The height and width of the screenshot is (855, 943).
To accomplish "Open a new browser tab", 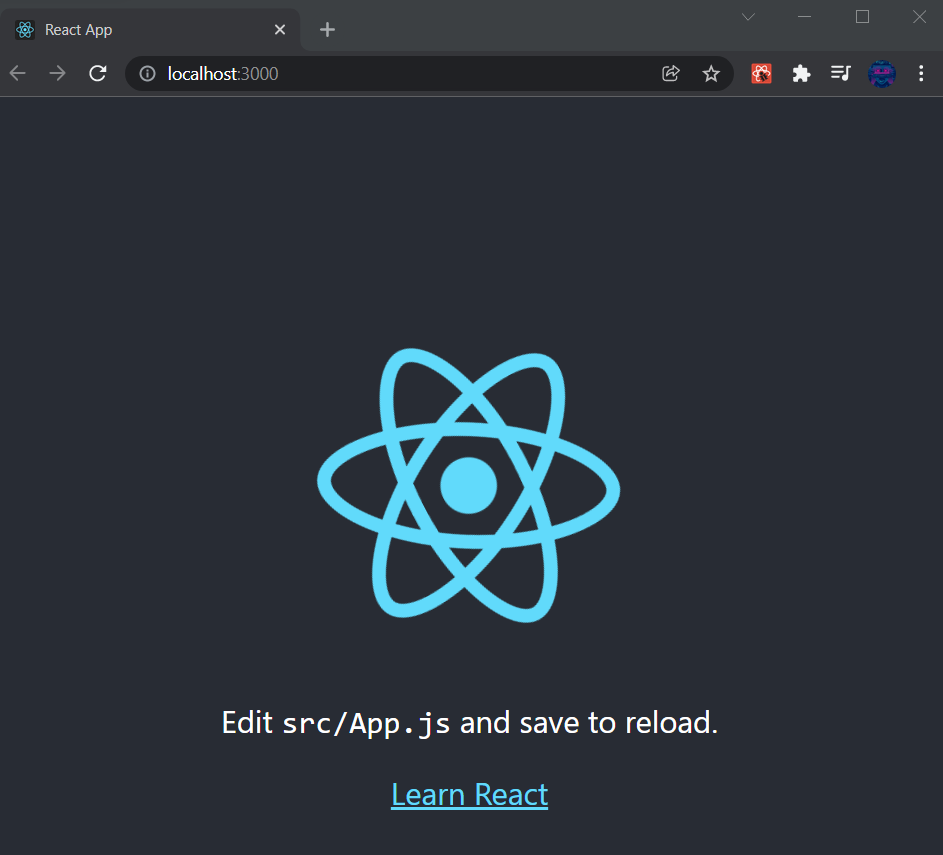I will (x=327, y=29).
